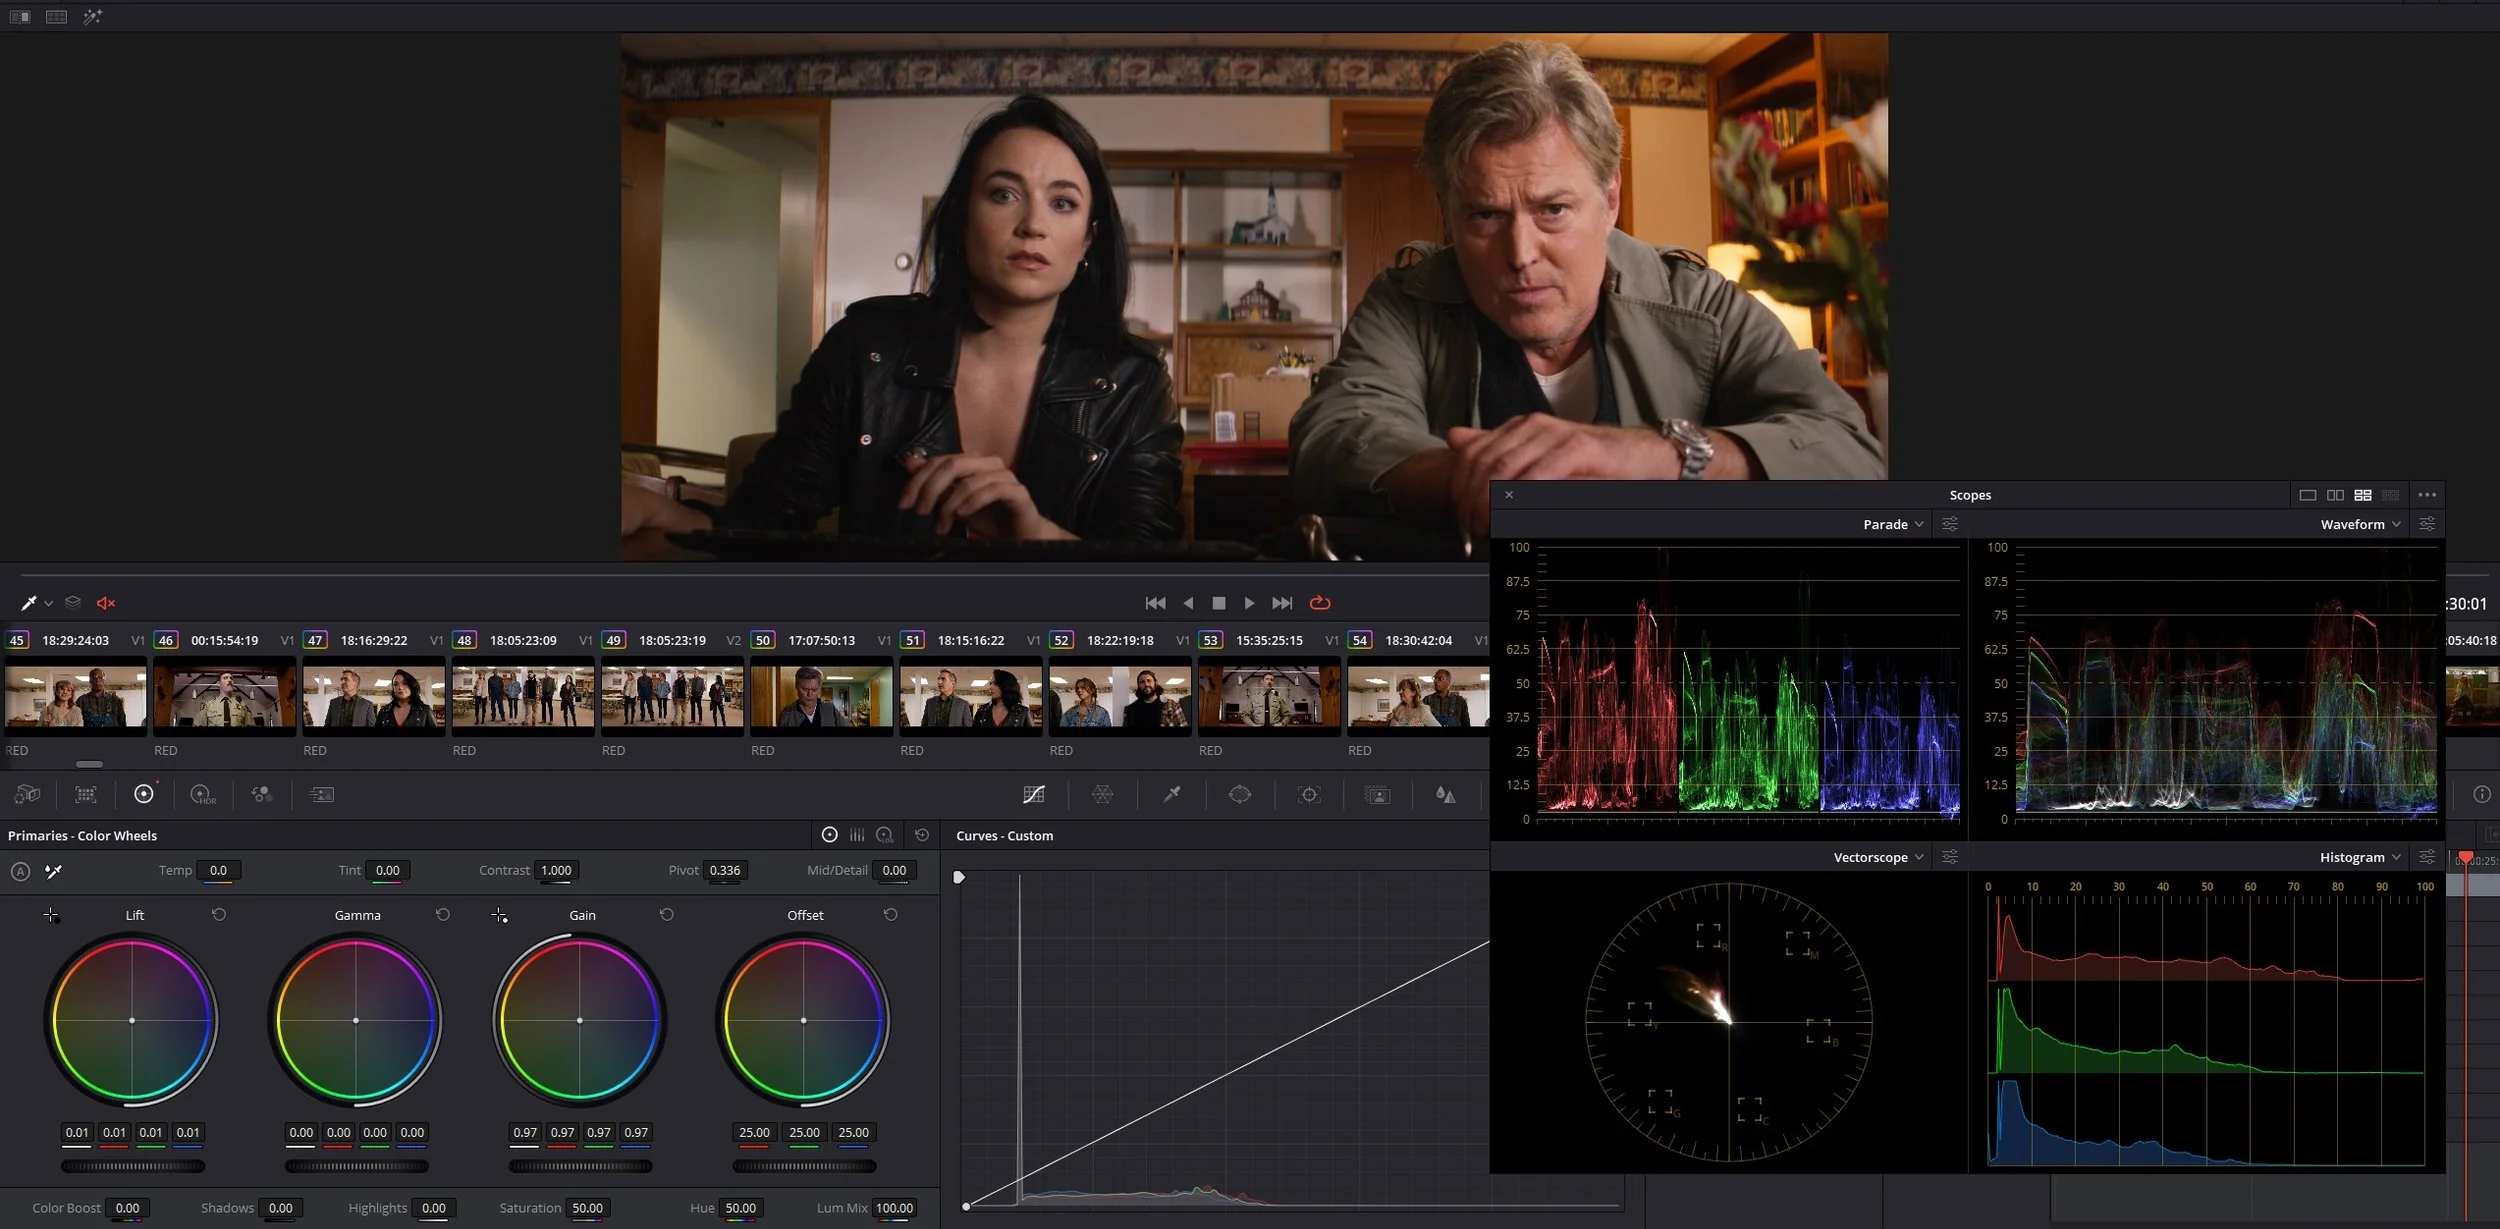Select the Color Wheels palette icon
This screenshot has height=1229, width=2500.
(x=144, y=794)
